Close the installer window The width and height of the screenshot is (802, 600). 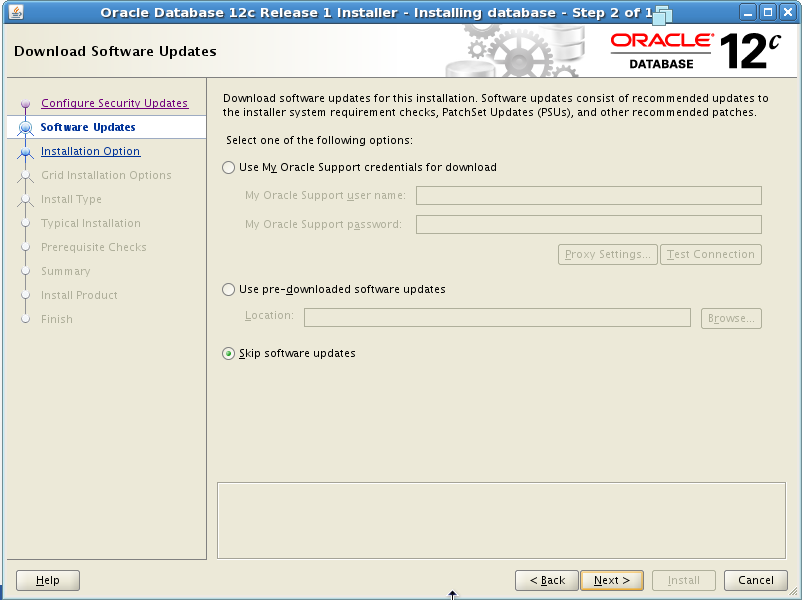[x=788, y=12]
